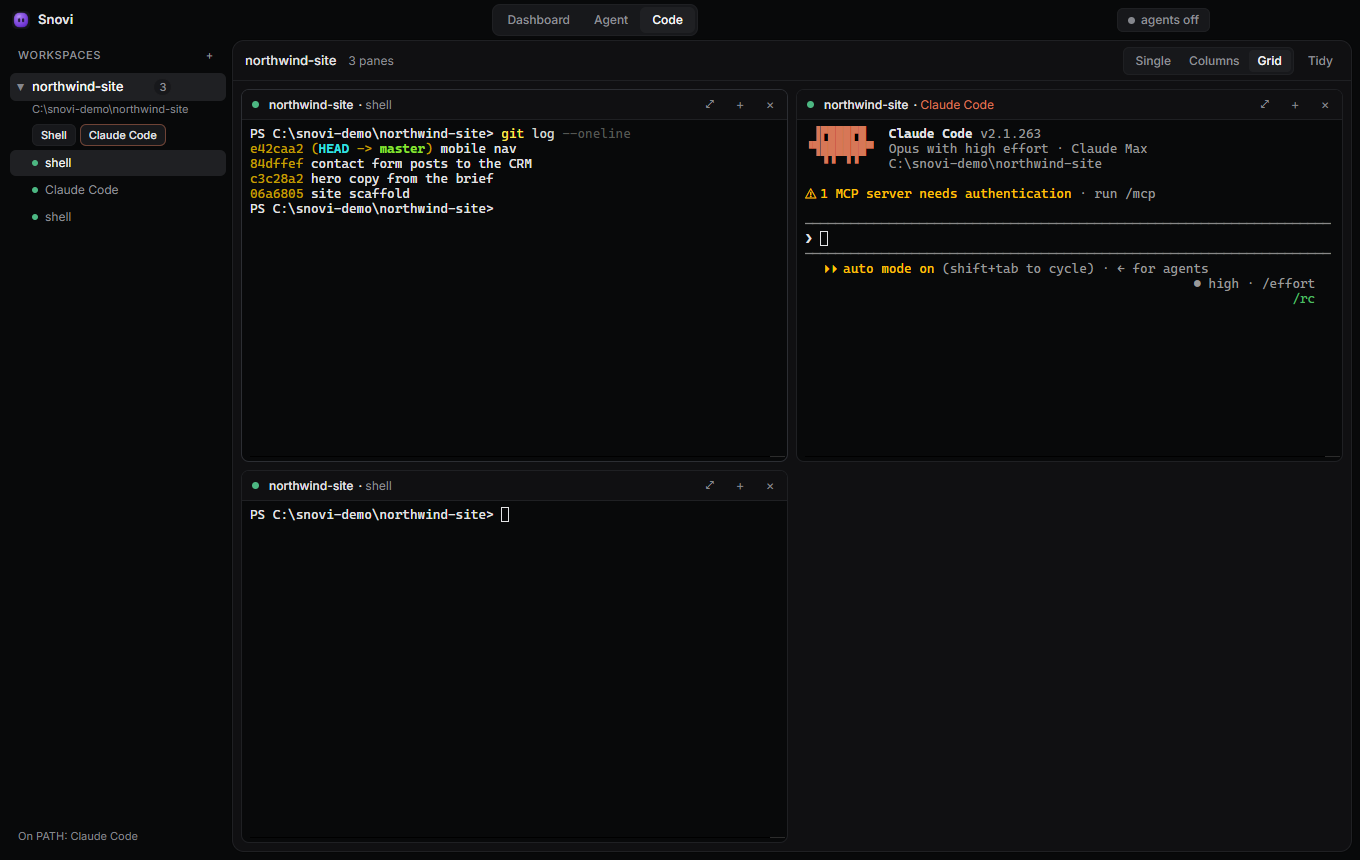Click the green /rc text
The image size is (1360, 860).
[1303, 299]
